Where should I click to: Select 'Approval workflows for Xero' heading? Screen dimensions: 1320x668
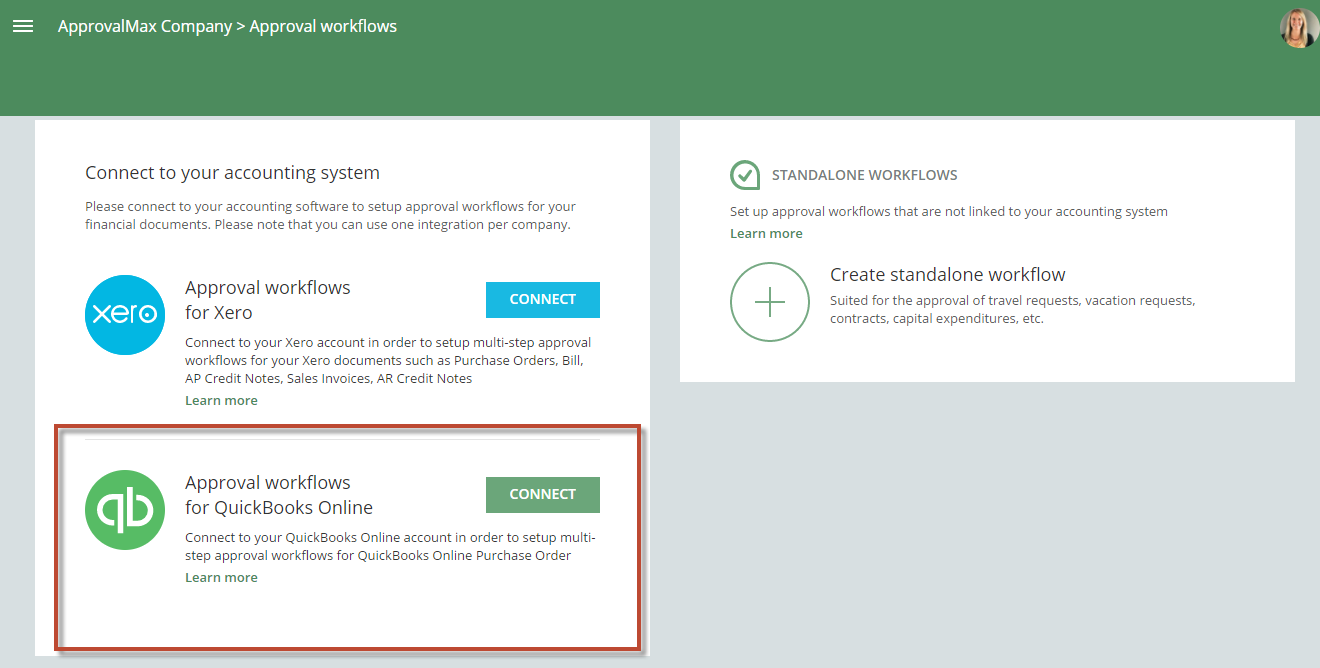pyautogui.click(x=268, y=300)
